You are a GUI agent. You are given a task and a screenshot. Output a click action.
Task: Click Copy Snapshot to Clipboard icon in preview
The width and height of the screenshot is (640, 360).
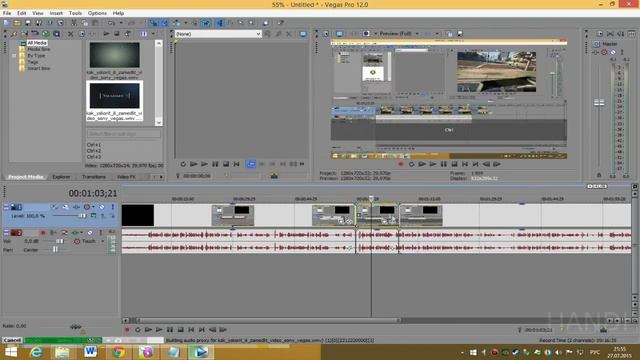(449, 33)
